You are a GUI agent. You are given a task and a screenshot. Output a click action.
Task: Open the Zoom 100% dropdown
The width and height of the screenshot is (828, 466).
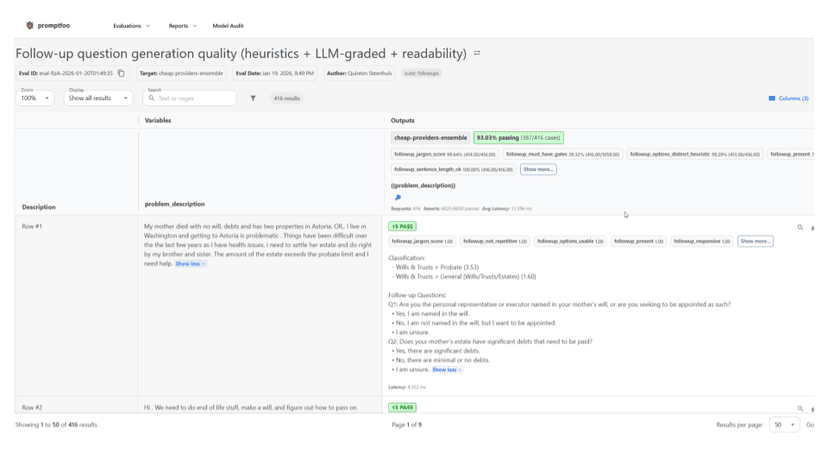[35, 98]
